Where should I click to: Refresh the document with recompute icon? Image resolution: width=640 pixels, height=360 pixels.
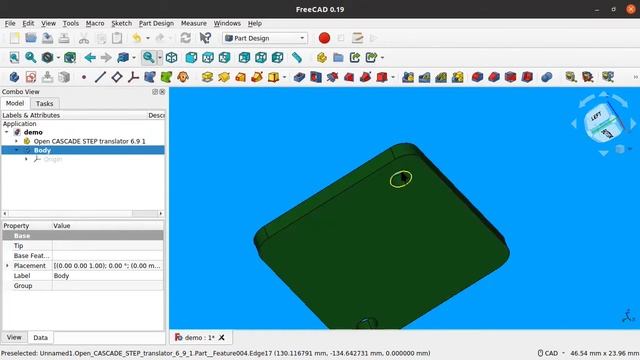[186, 38]
